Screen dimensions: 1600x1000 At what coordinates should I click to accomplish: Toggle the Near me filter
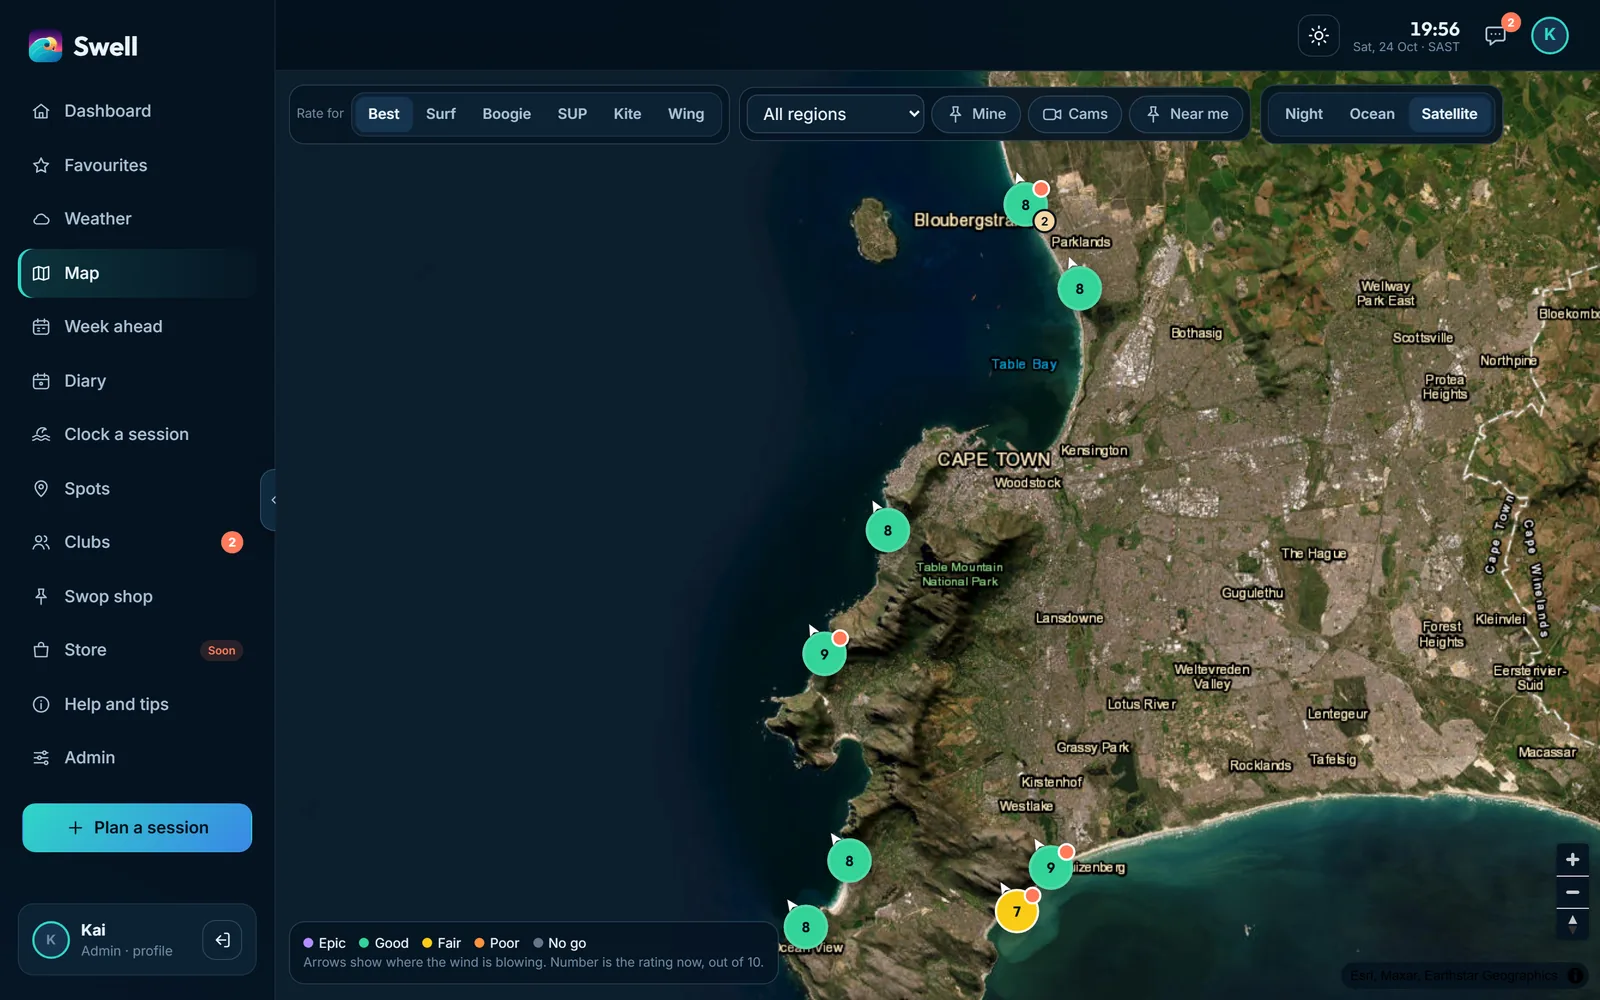pyautogui.click(x=1186, y=114)
